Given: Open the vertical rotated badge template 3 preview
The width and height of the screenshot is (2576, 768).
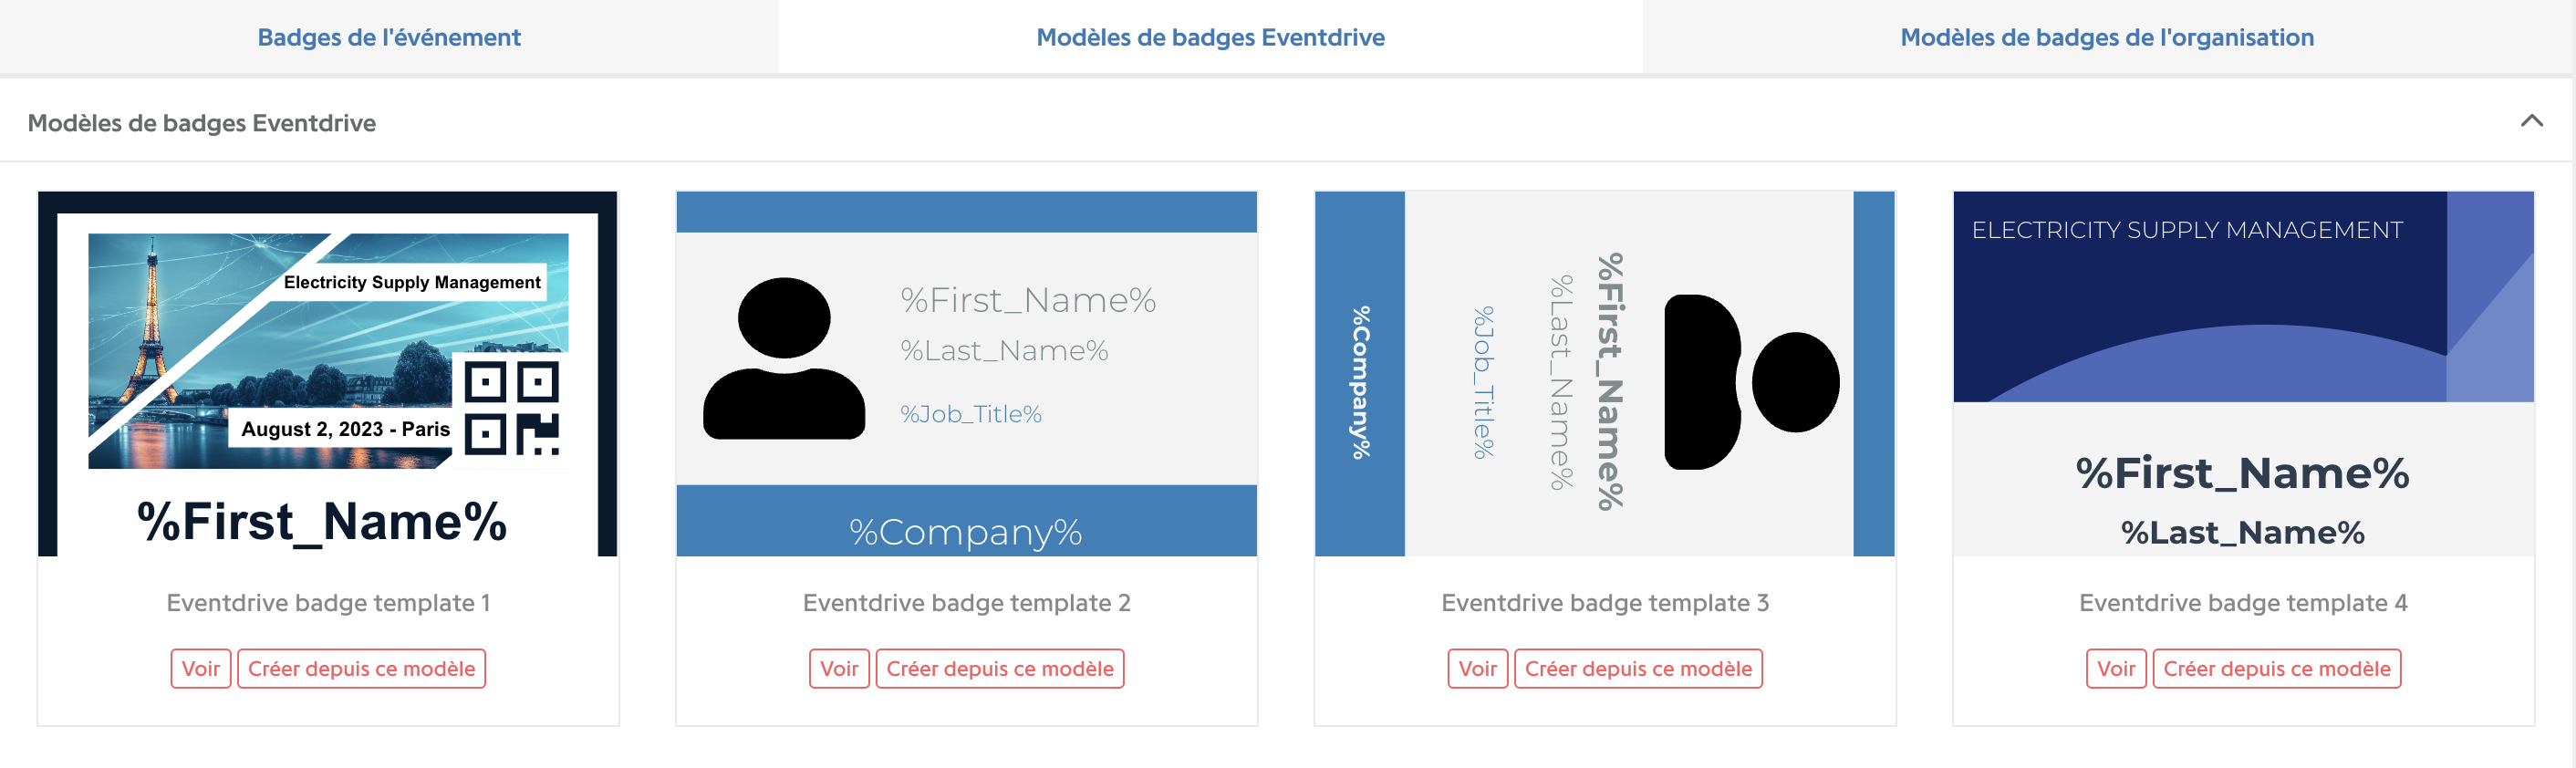Looking at the screenshot, I should (x=1604, y=373).
